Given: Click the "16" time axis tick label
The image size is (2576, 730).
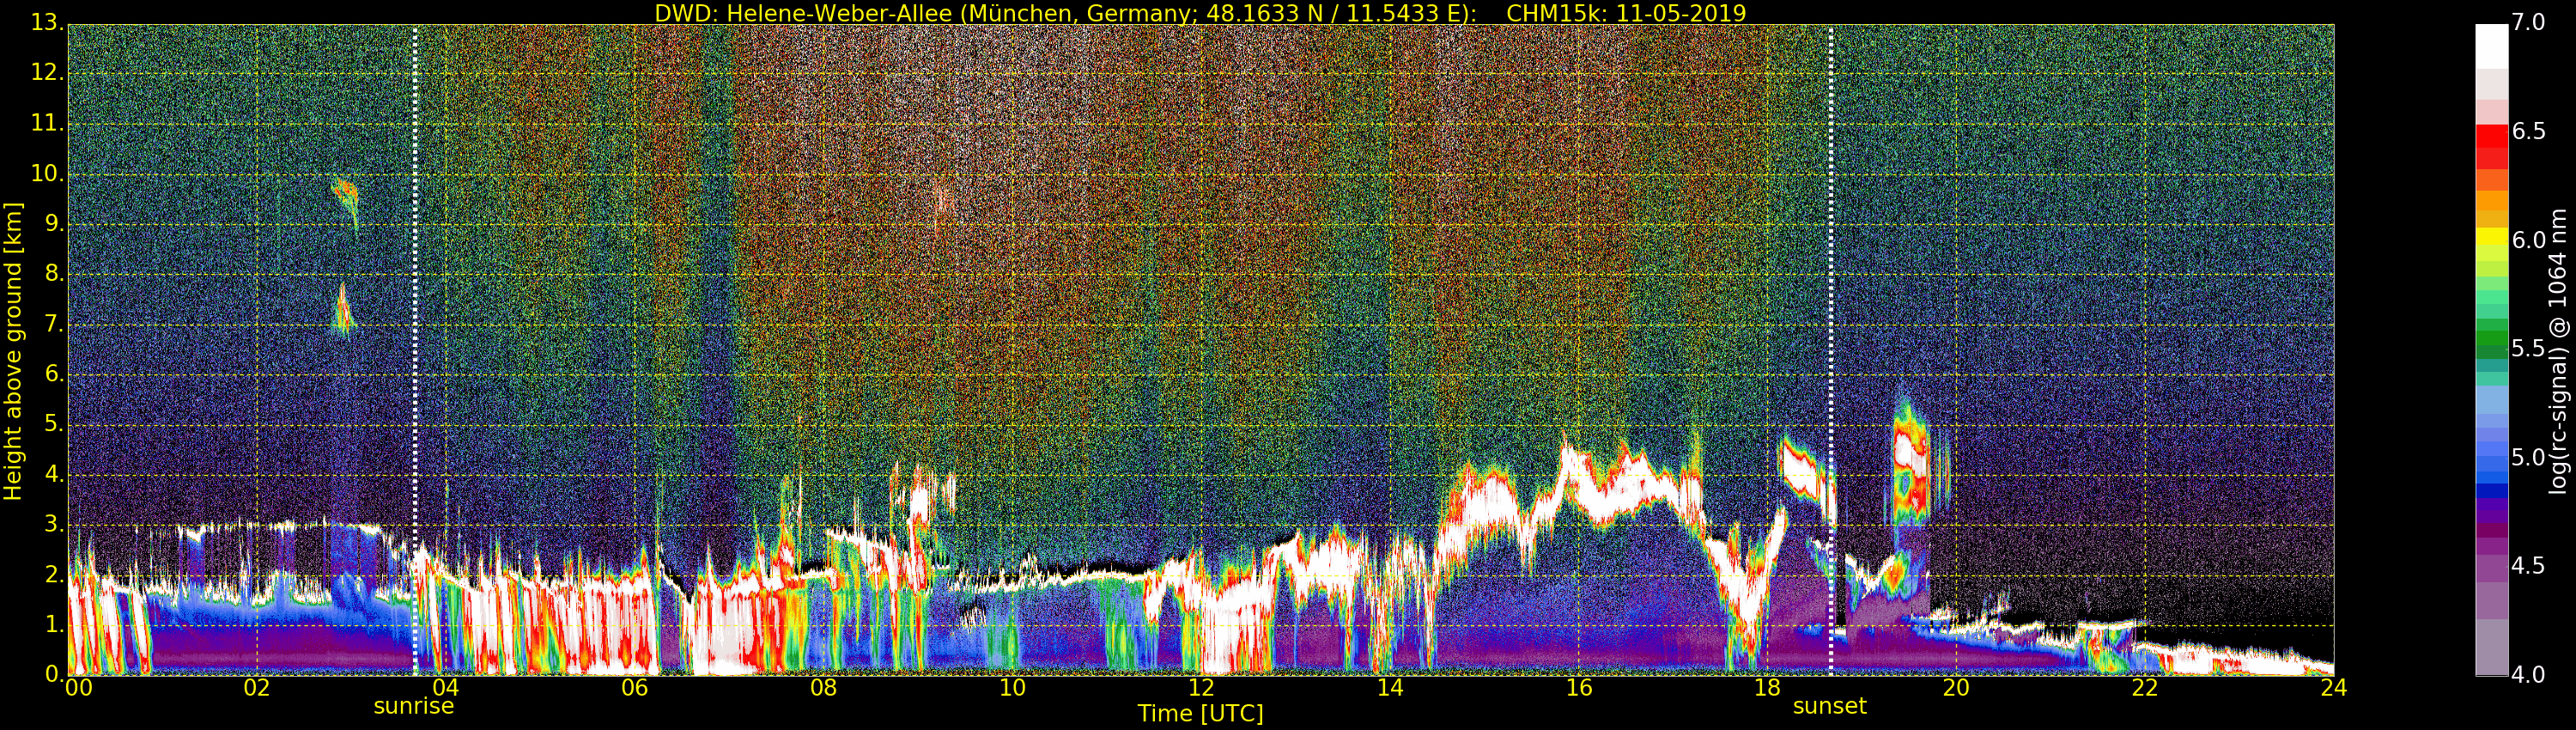Looking at the screenshot, I should click(x=1579, y=688).
